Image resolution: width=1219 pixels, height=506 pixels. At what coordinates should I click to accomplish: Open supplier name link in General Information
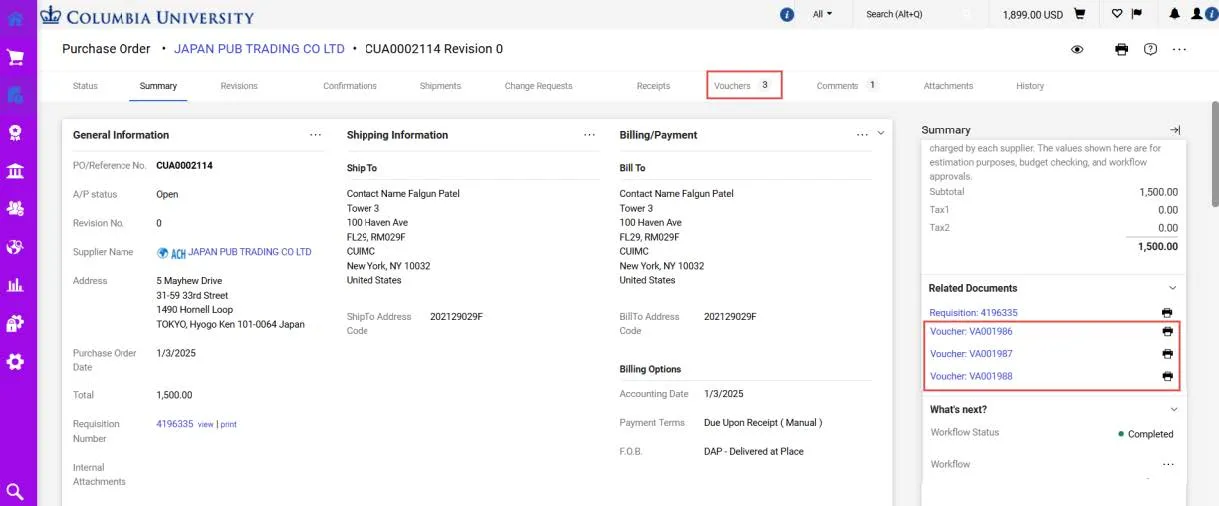[250, 252]
